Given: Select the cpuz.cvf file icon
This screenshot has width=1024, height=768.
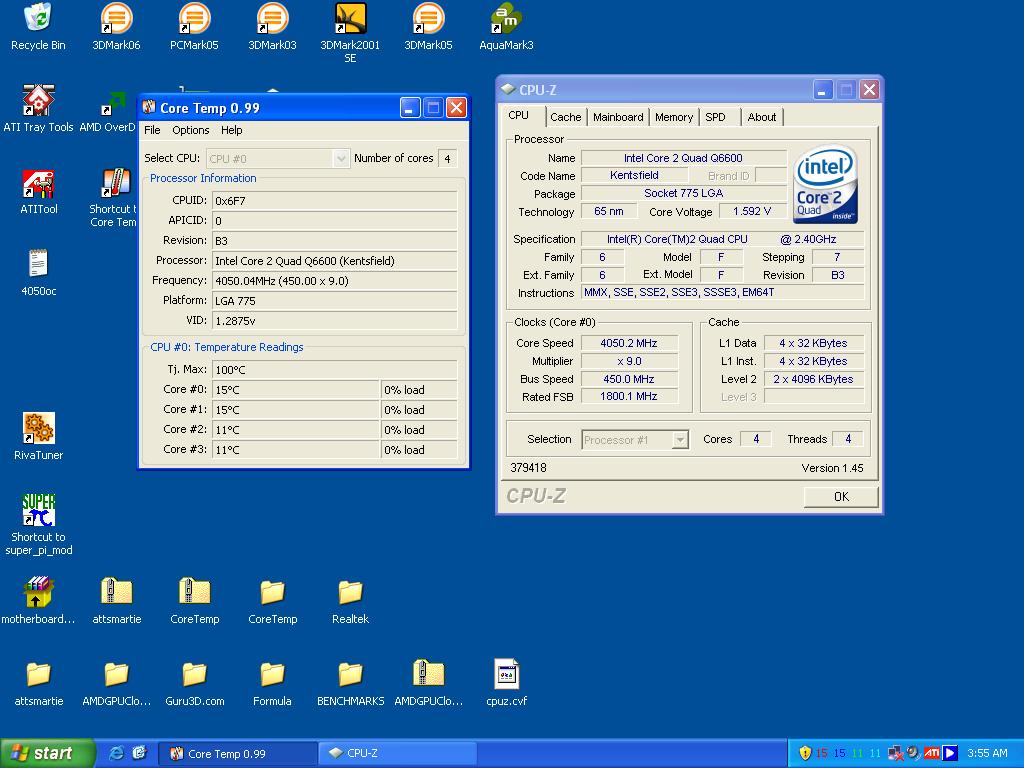Looking at the screenshot, I should point(506,683).
